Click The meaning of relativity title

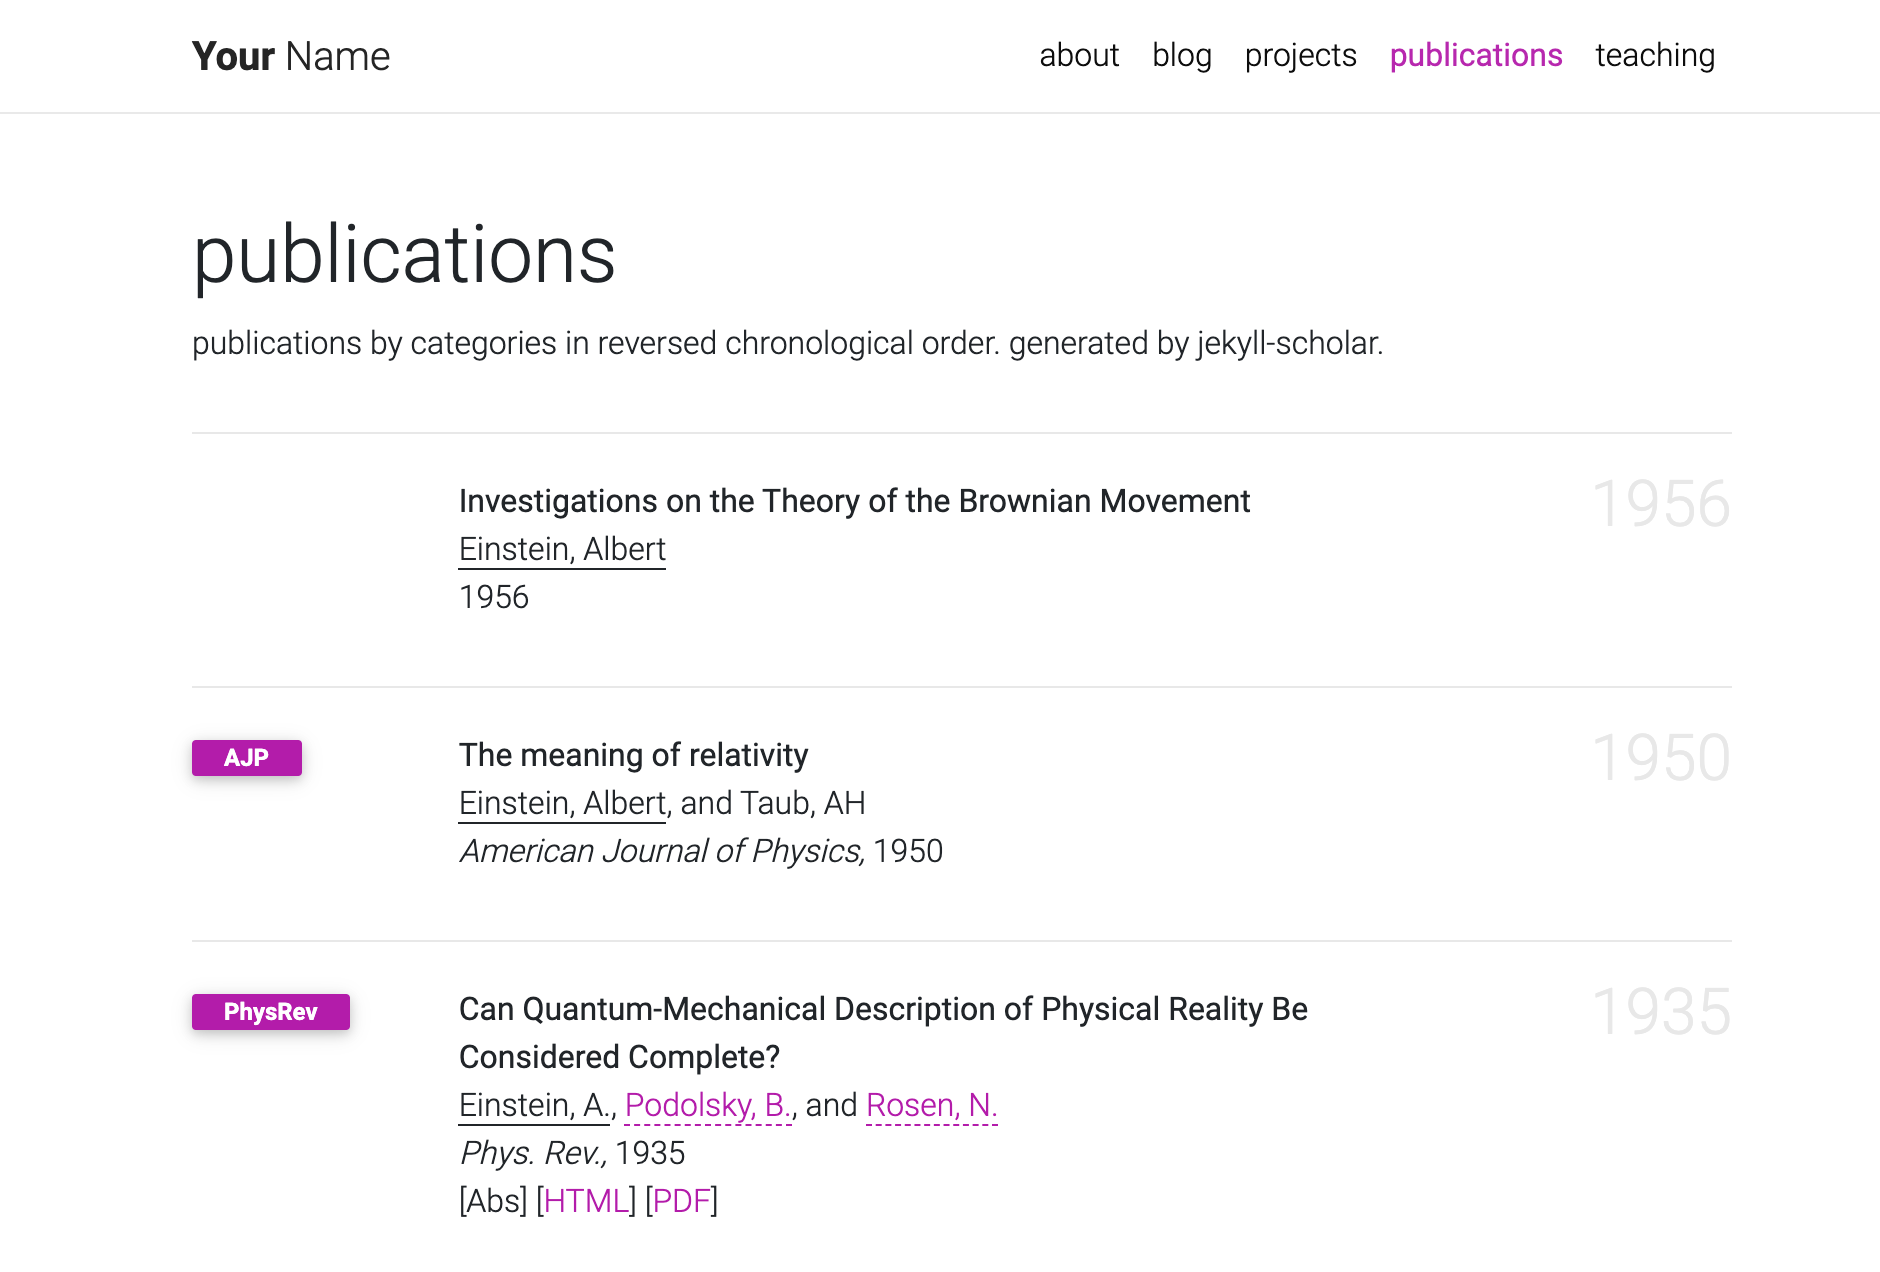(x=633, y=755)
